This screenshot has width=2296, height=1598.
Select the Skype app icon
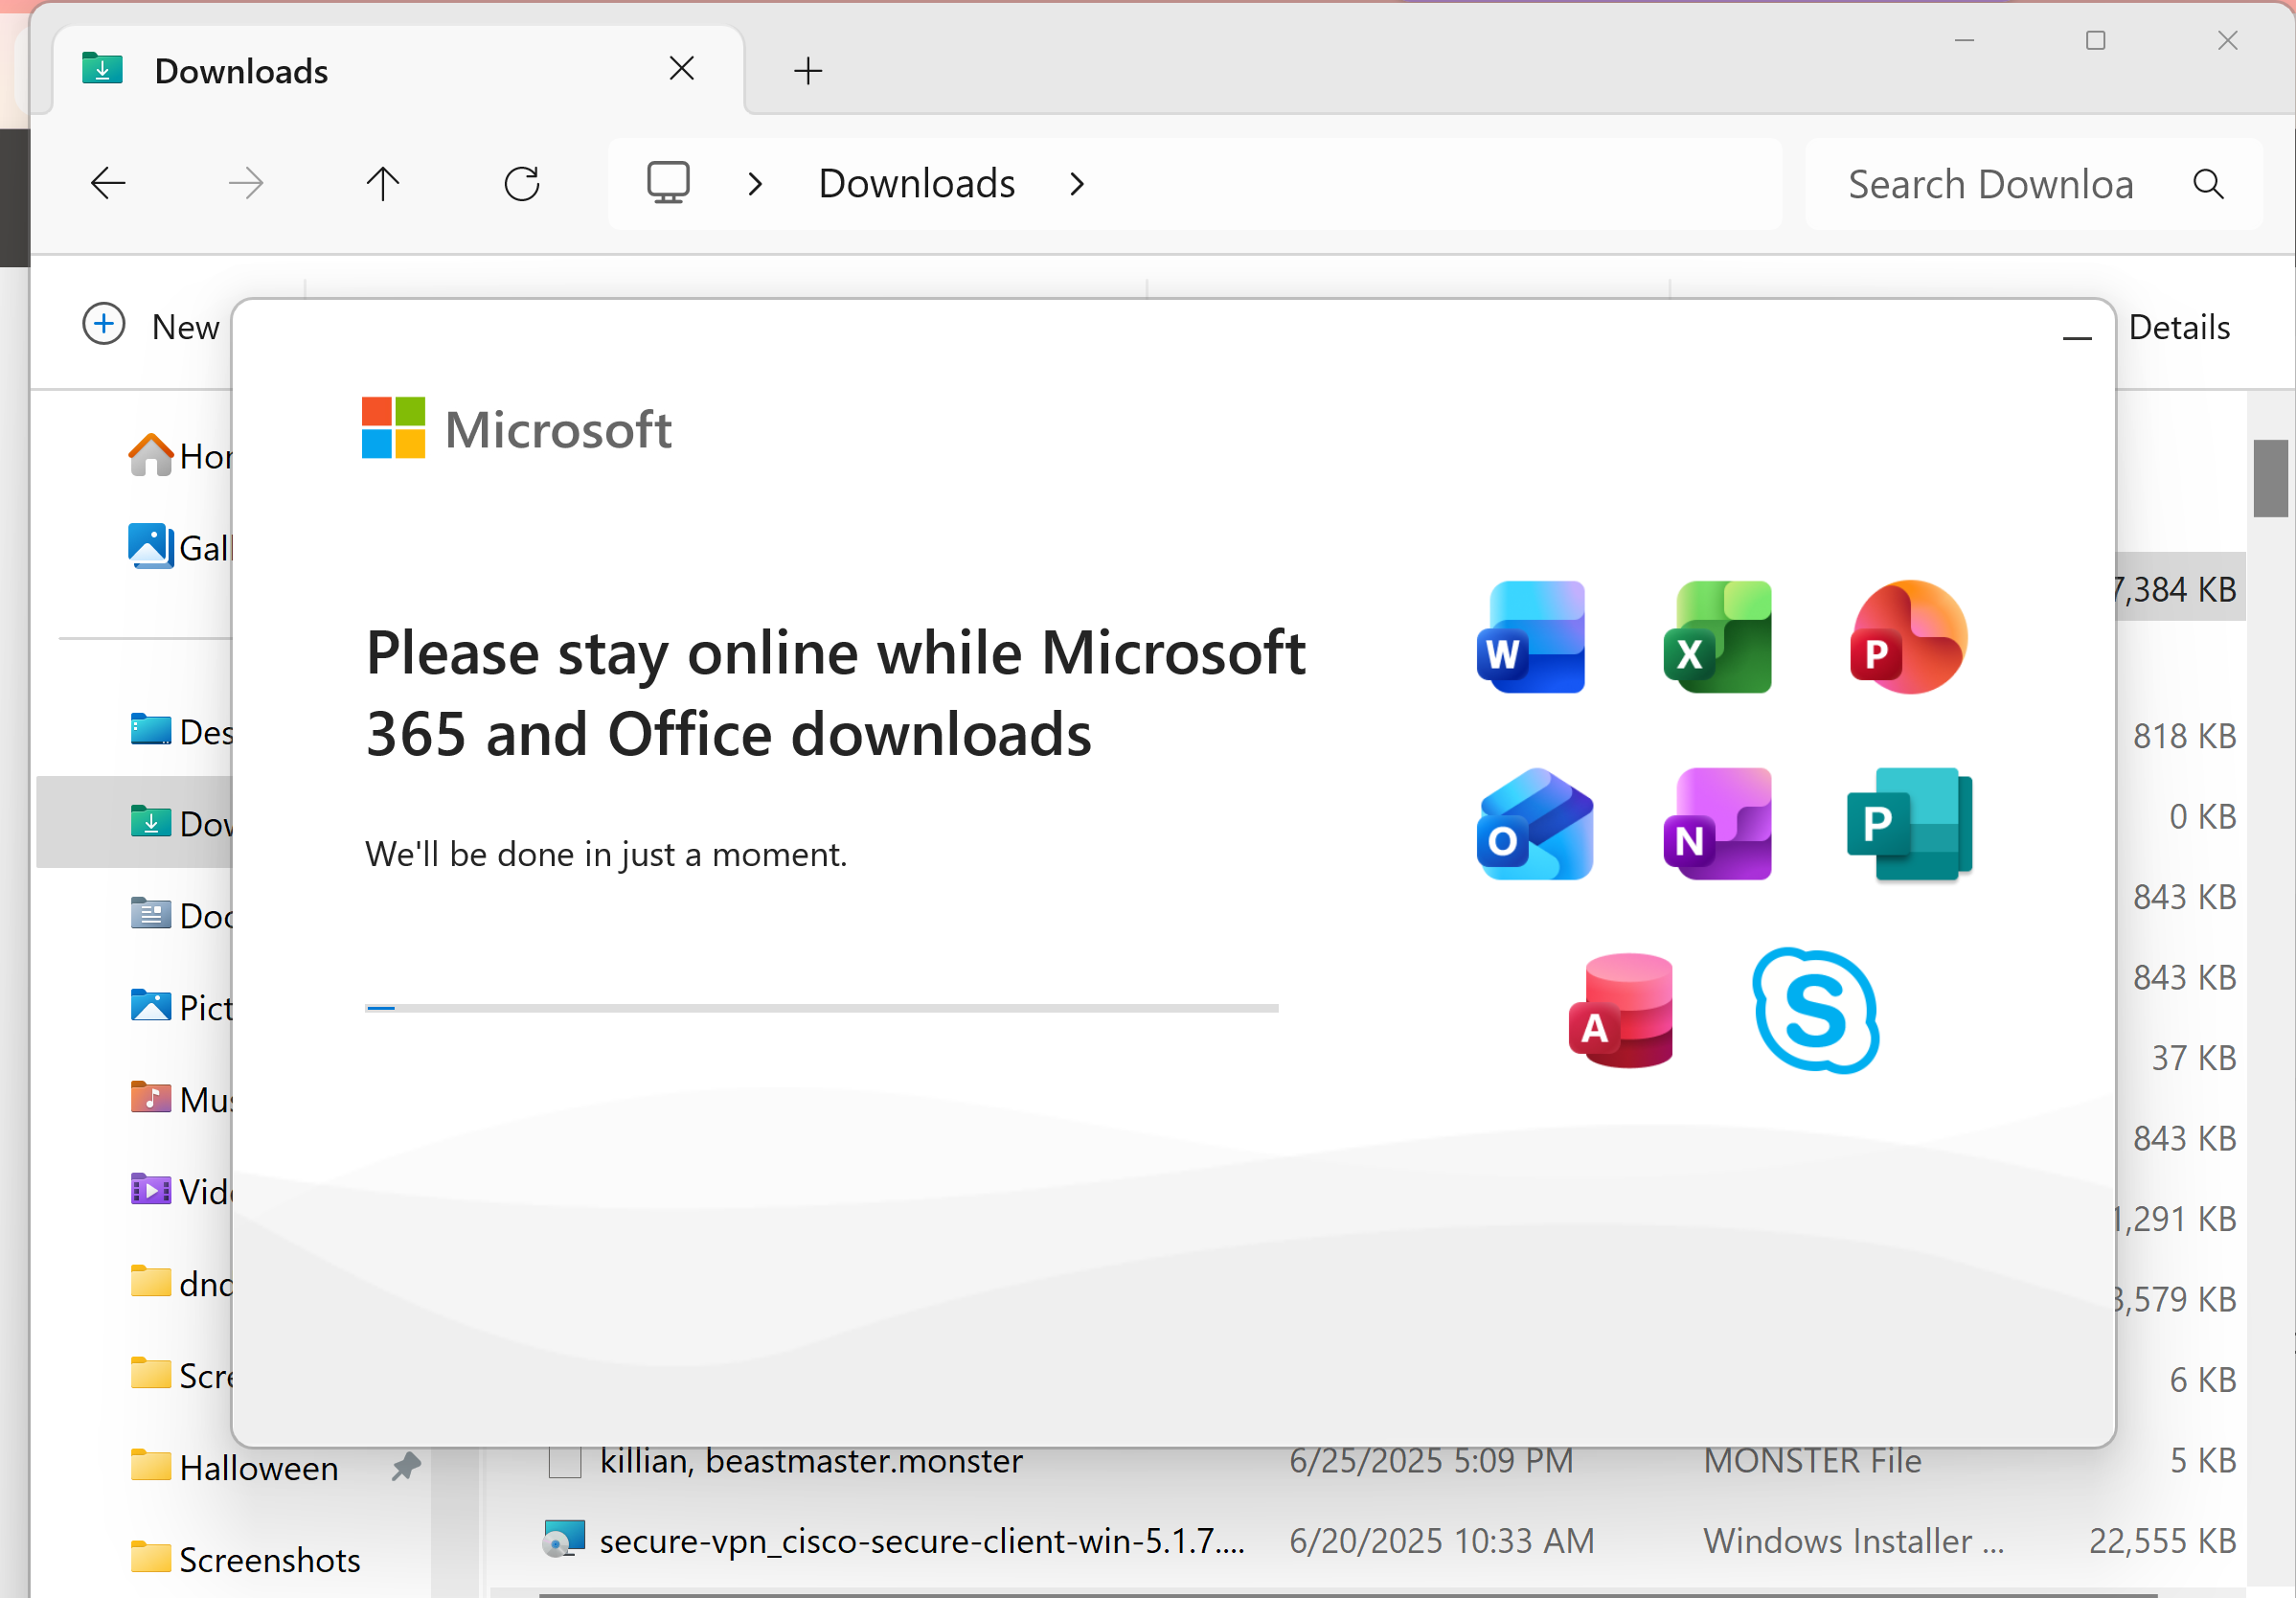1815,1010
